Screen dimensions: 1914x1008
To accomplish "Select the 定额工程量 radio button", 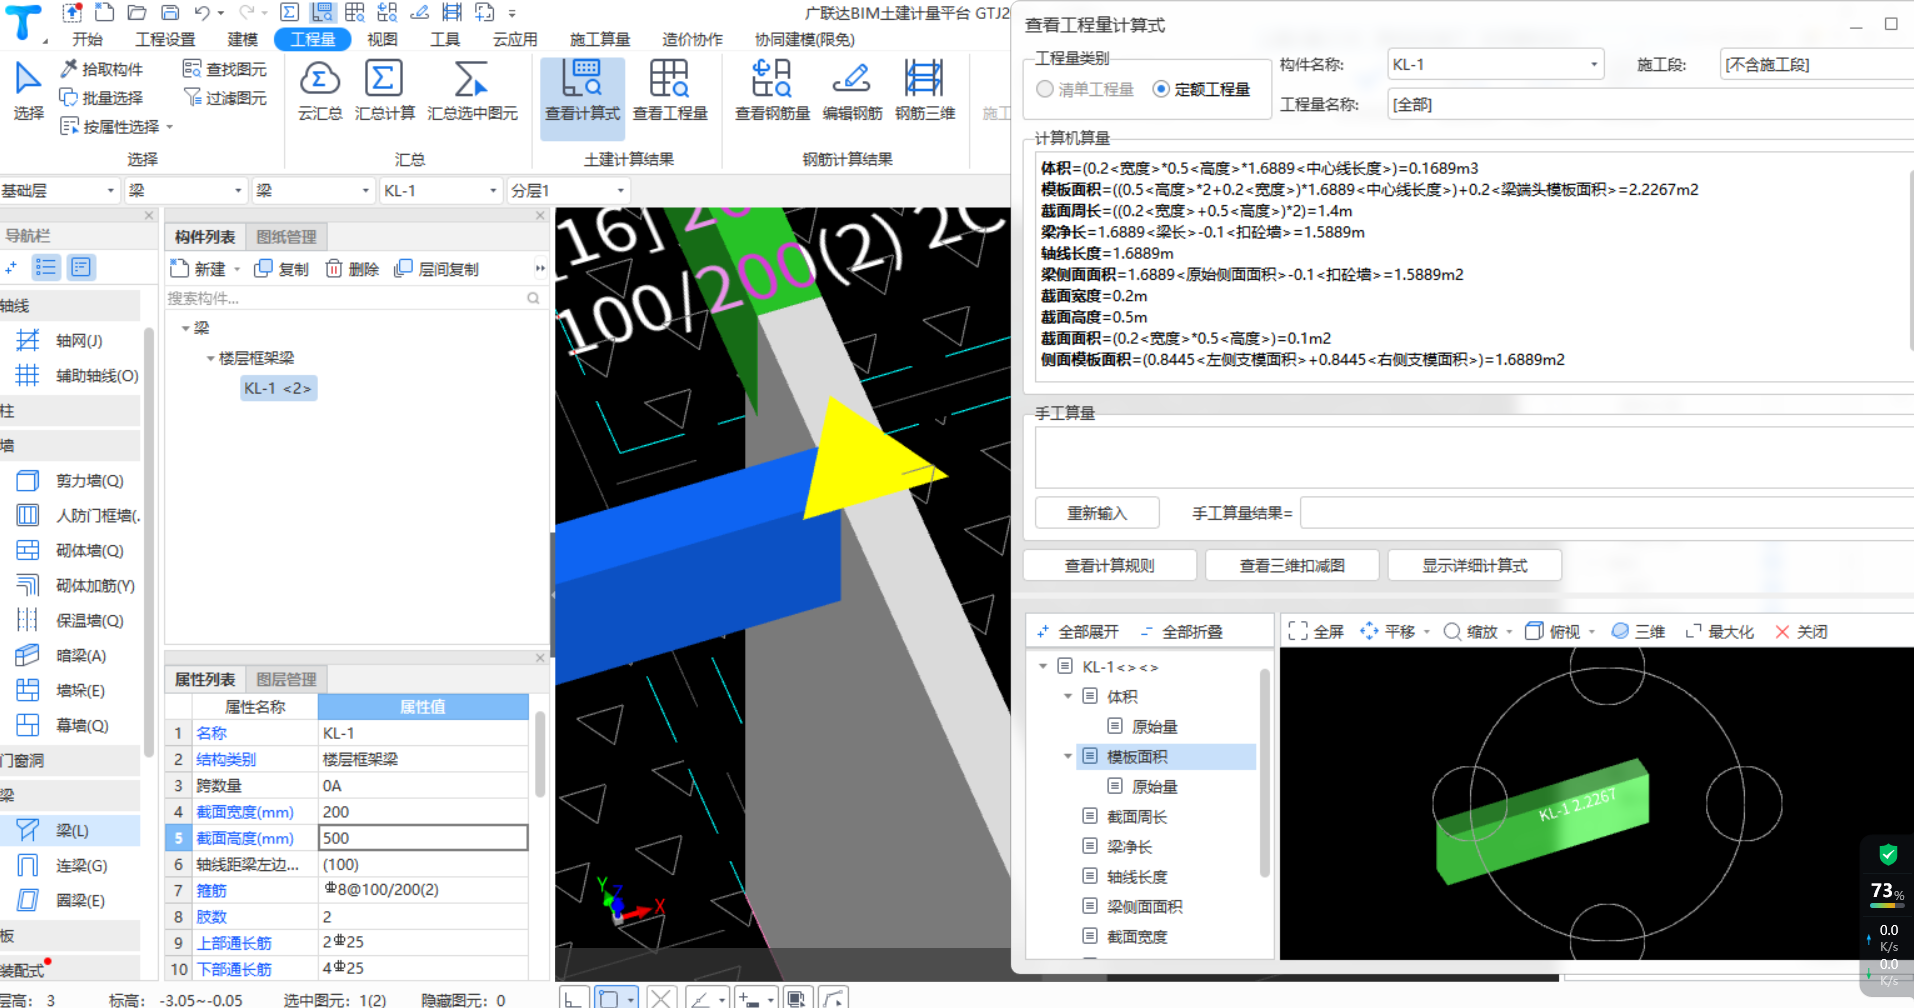I will pos(1161,89).
